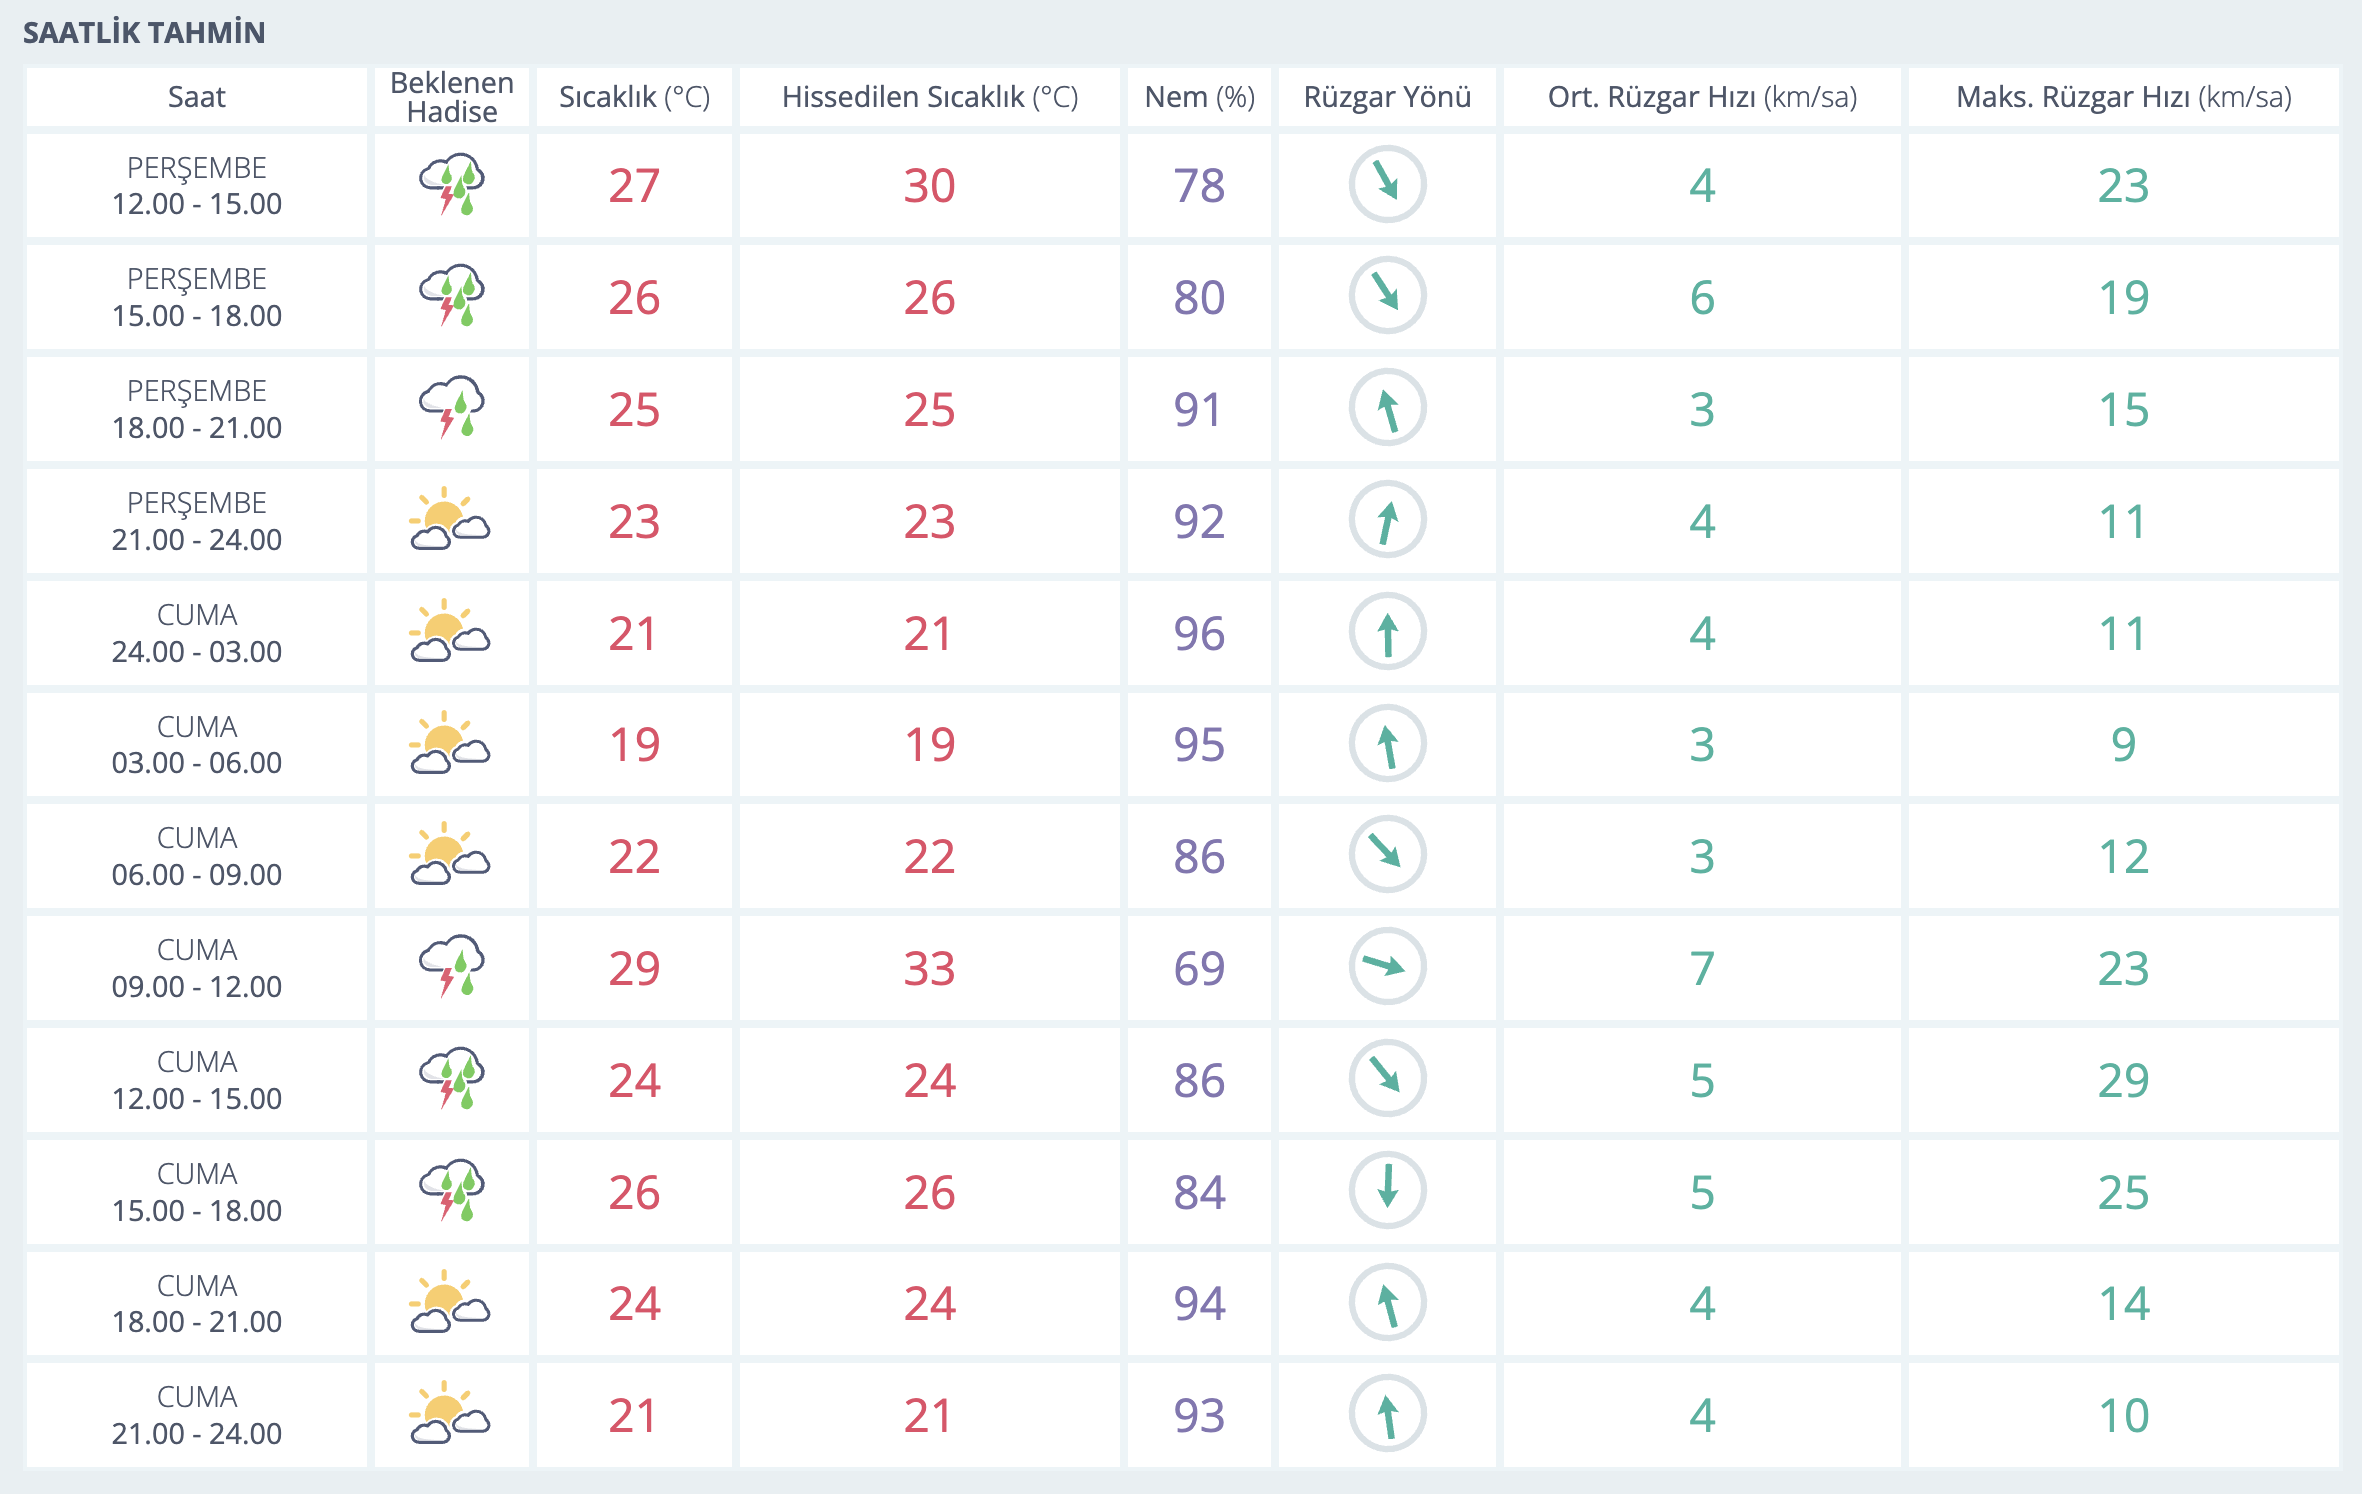This screenshot has width=2362, height=1494.
Task: Click the Saat column header
Action: tap(196, 97)
